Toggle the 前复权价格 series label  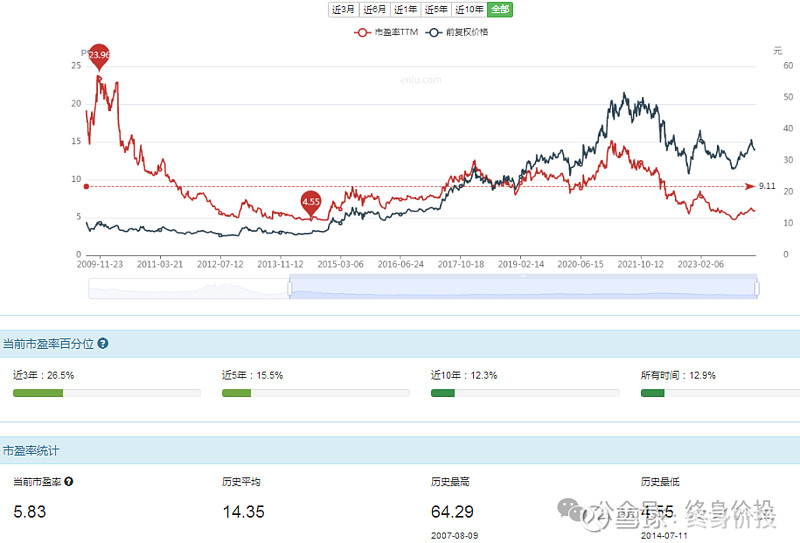pos(468,33)
